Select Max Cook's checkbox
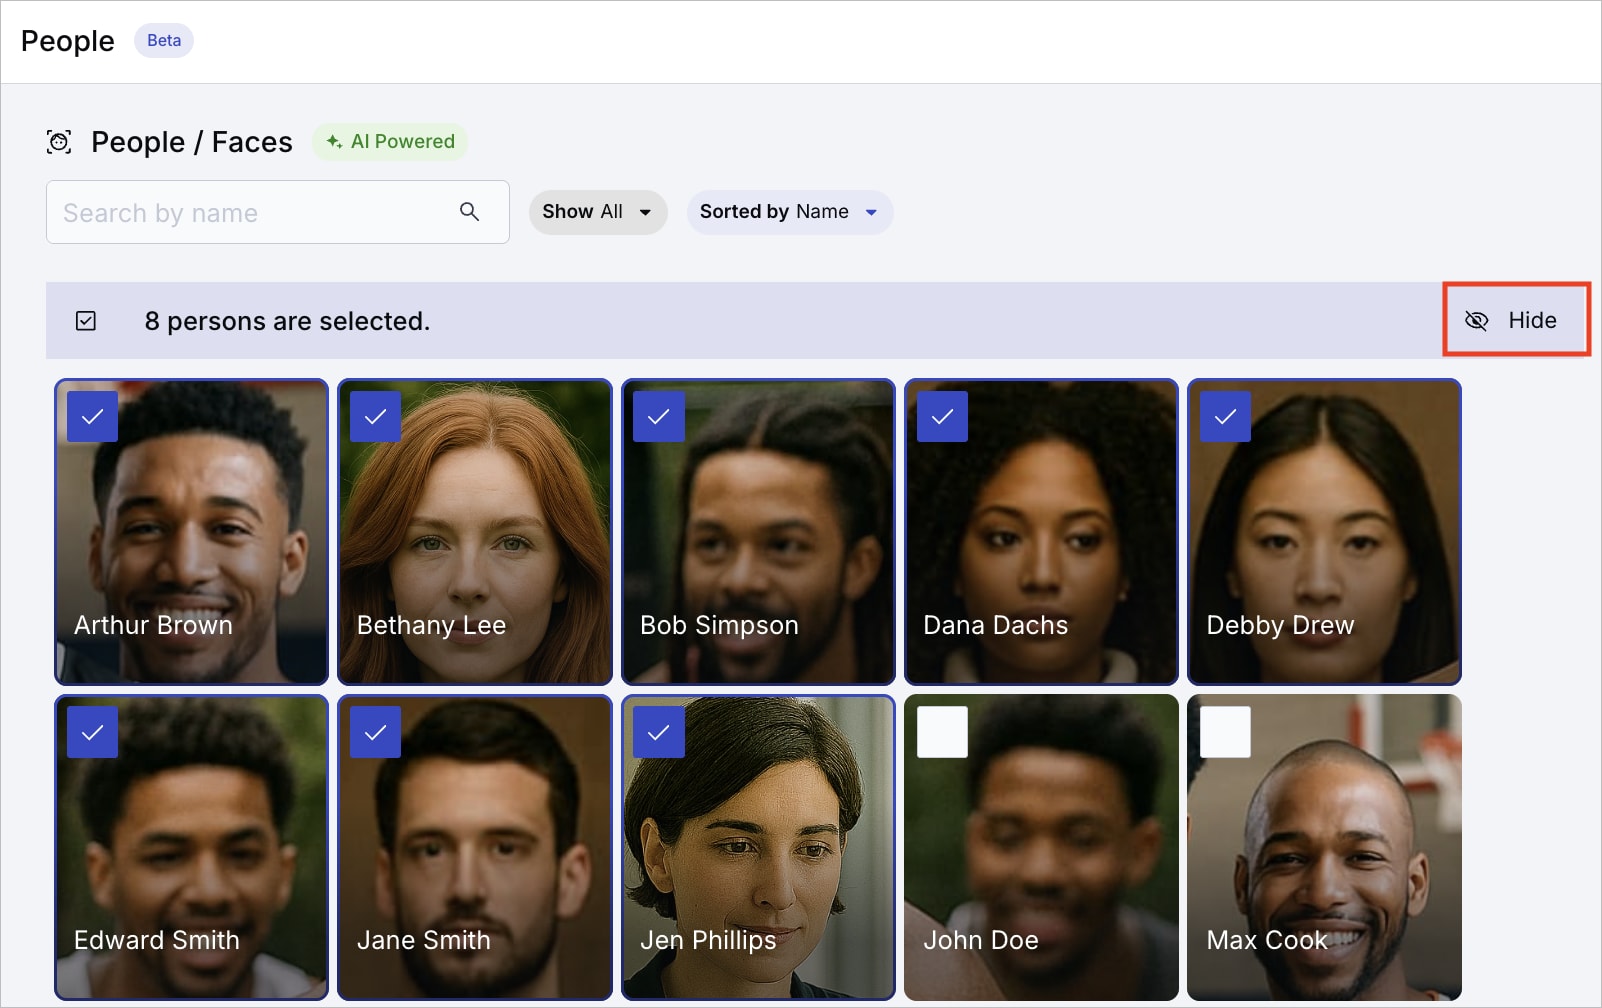The image size is (1602, 1008). tap(1225, 732)
